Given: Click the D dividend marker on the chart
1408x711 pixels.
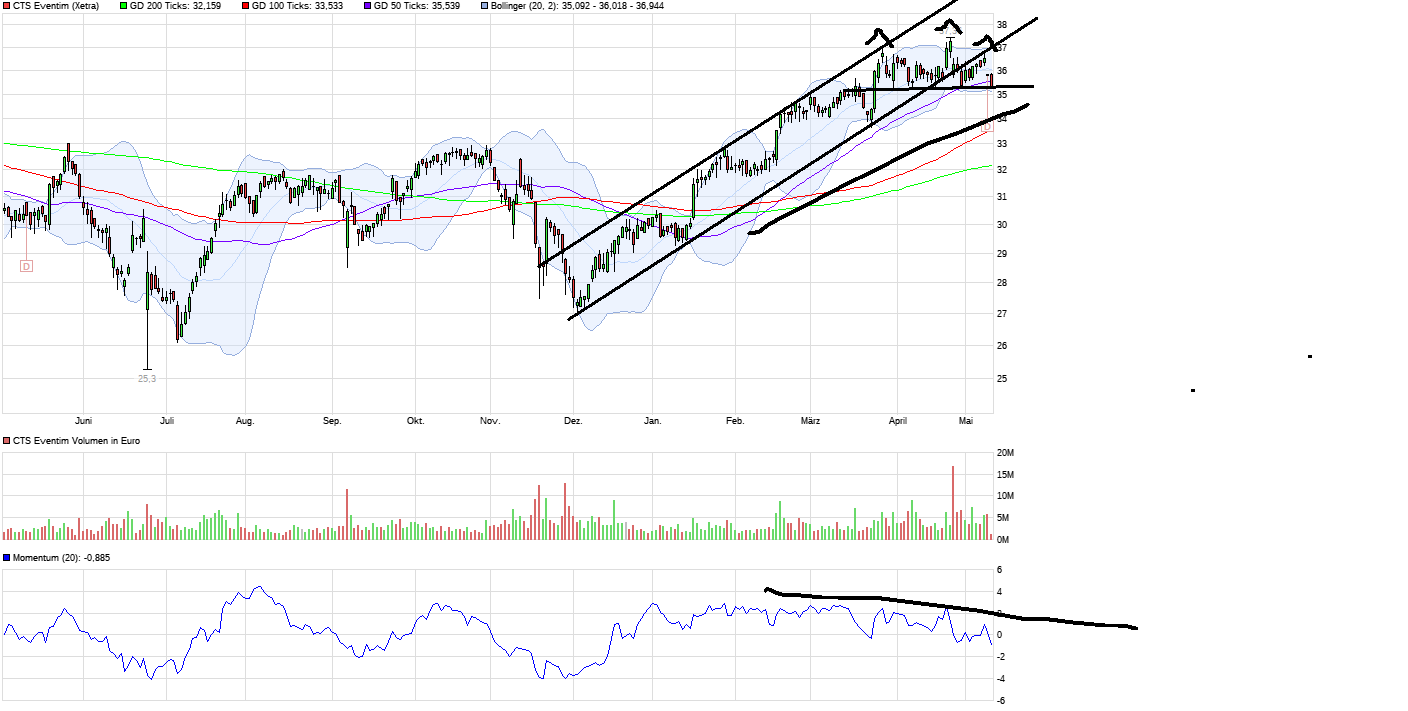Looking at the screenshot, I should click(x=24, y=266).
